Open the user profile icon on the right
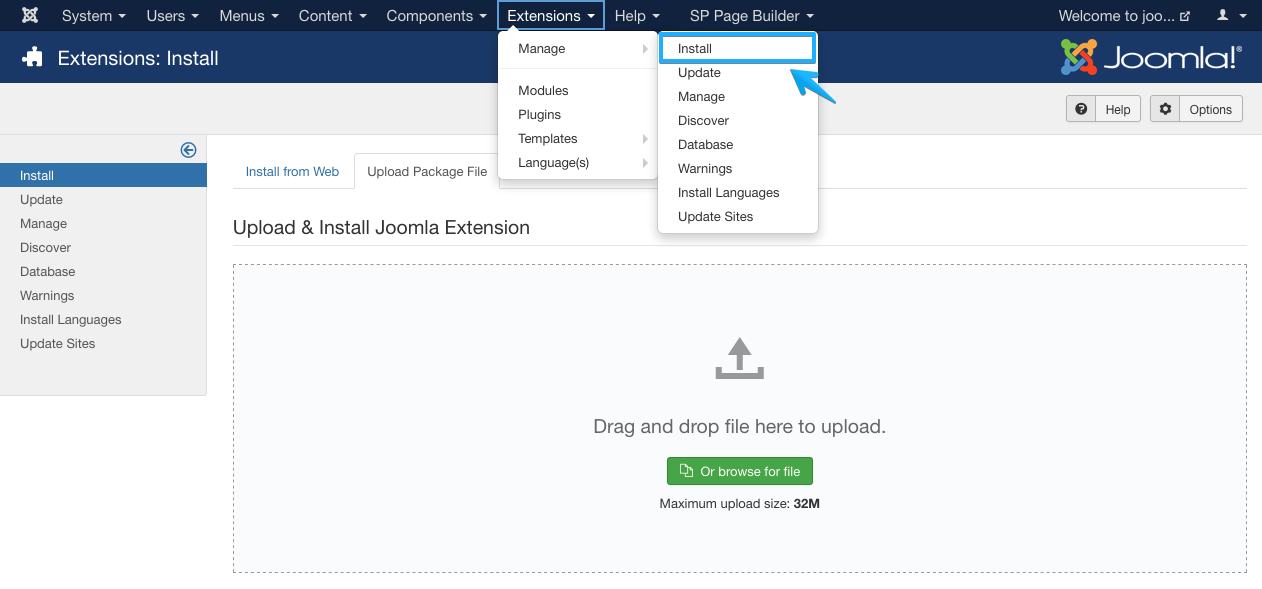The width and height of the screenshot is (1262, 589). [x=1222, y=15]
